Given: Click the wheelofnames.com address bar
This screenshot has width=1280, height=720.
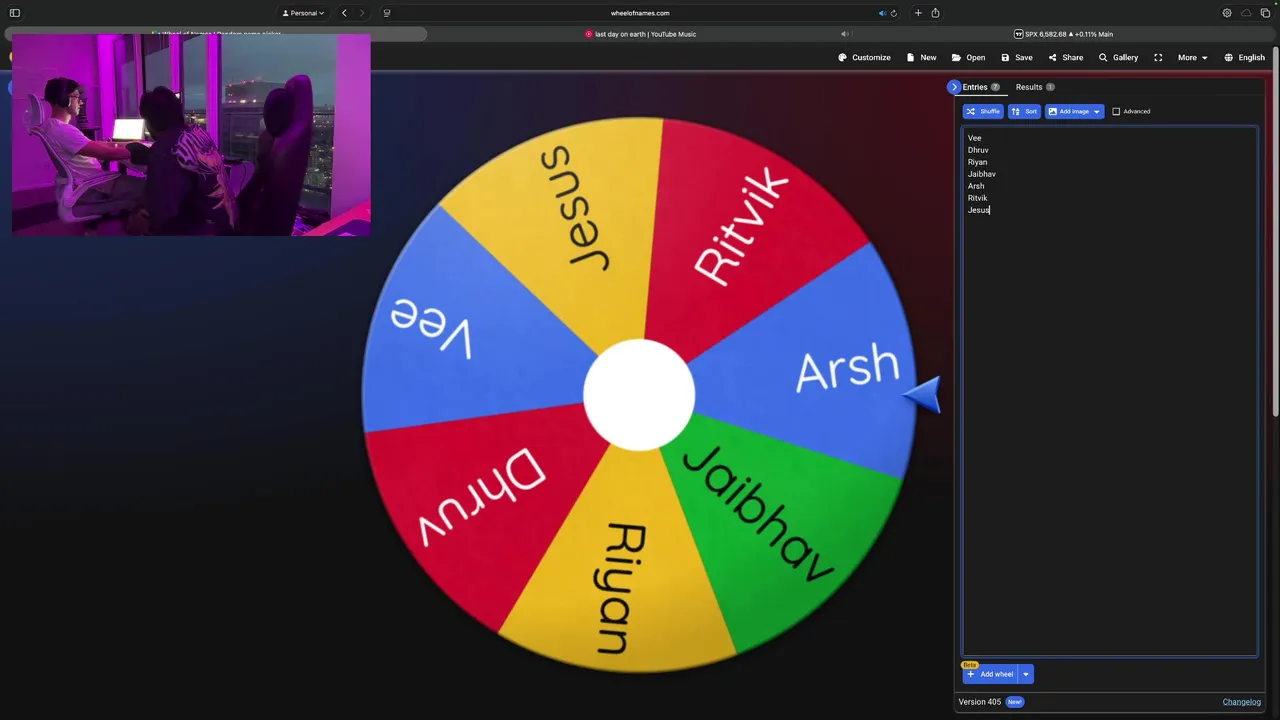Looking at the screenshot, I should coord(640,13).
